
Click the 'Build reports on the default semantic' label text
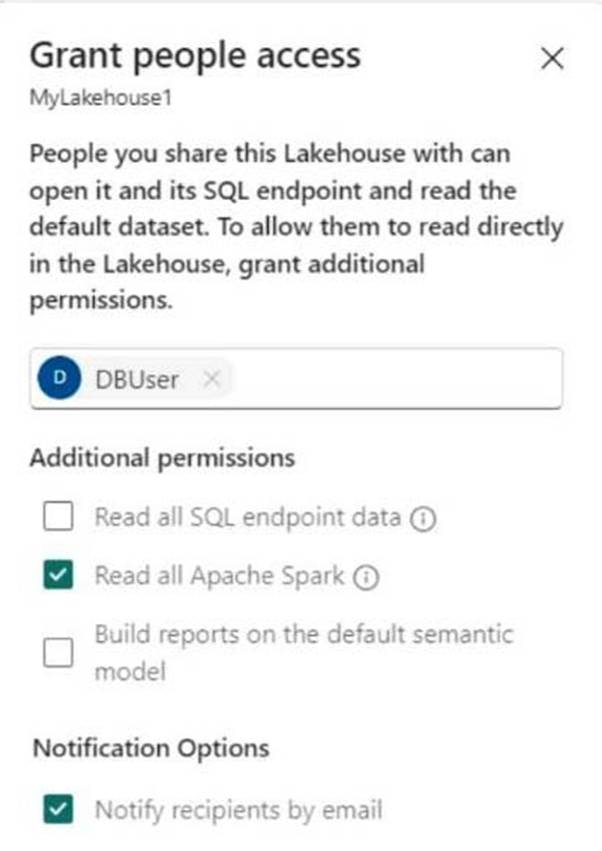pos(304,634)
